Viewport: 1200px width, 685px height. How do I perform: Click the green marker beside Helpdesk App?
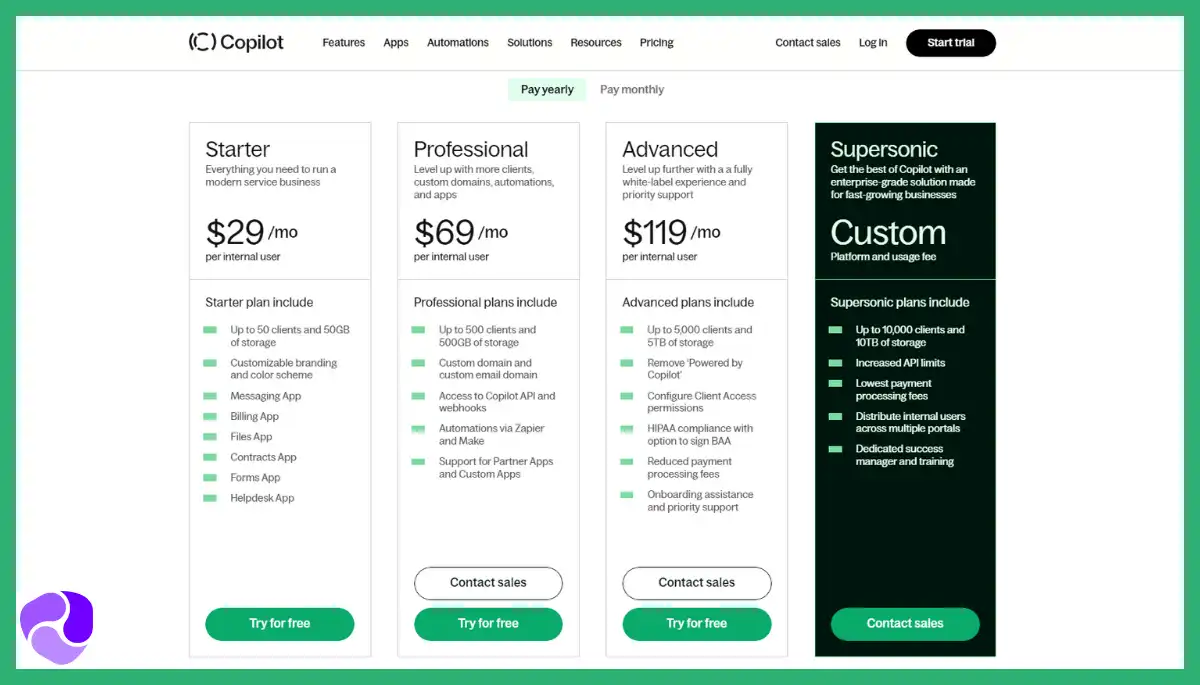coord(210,498)
